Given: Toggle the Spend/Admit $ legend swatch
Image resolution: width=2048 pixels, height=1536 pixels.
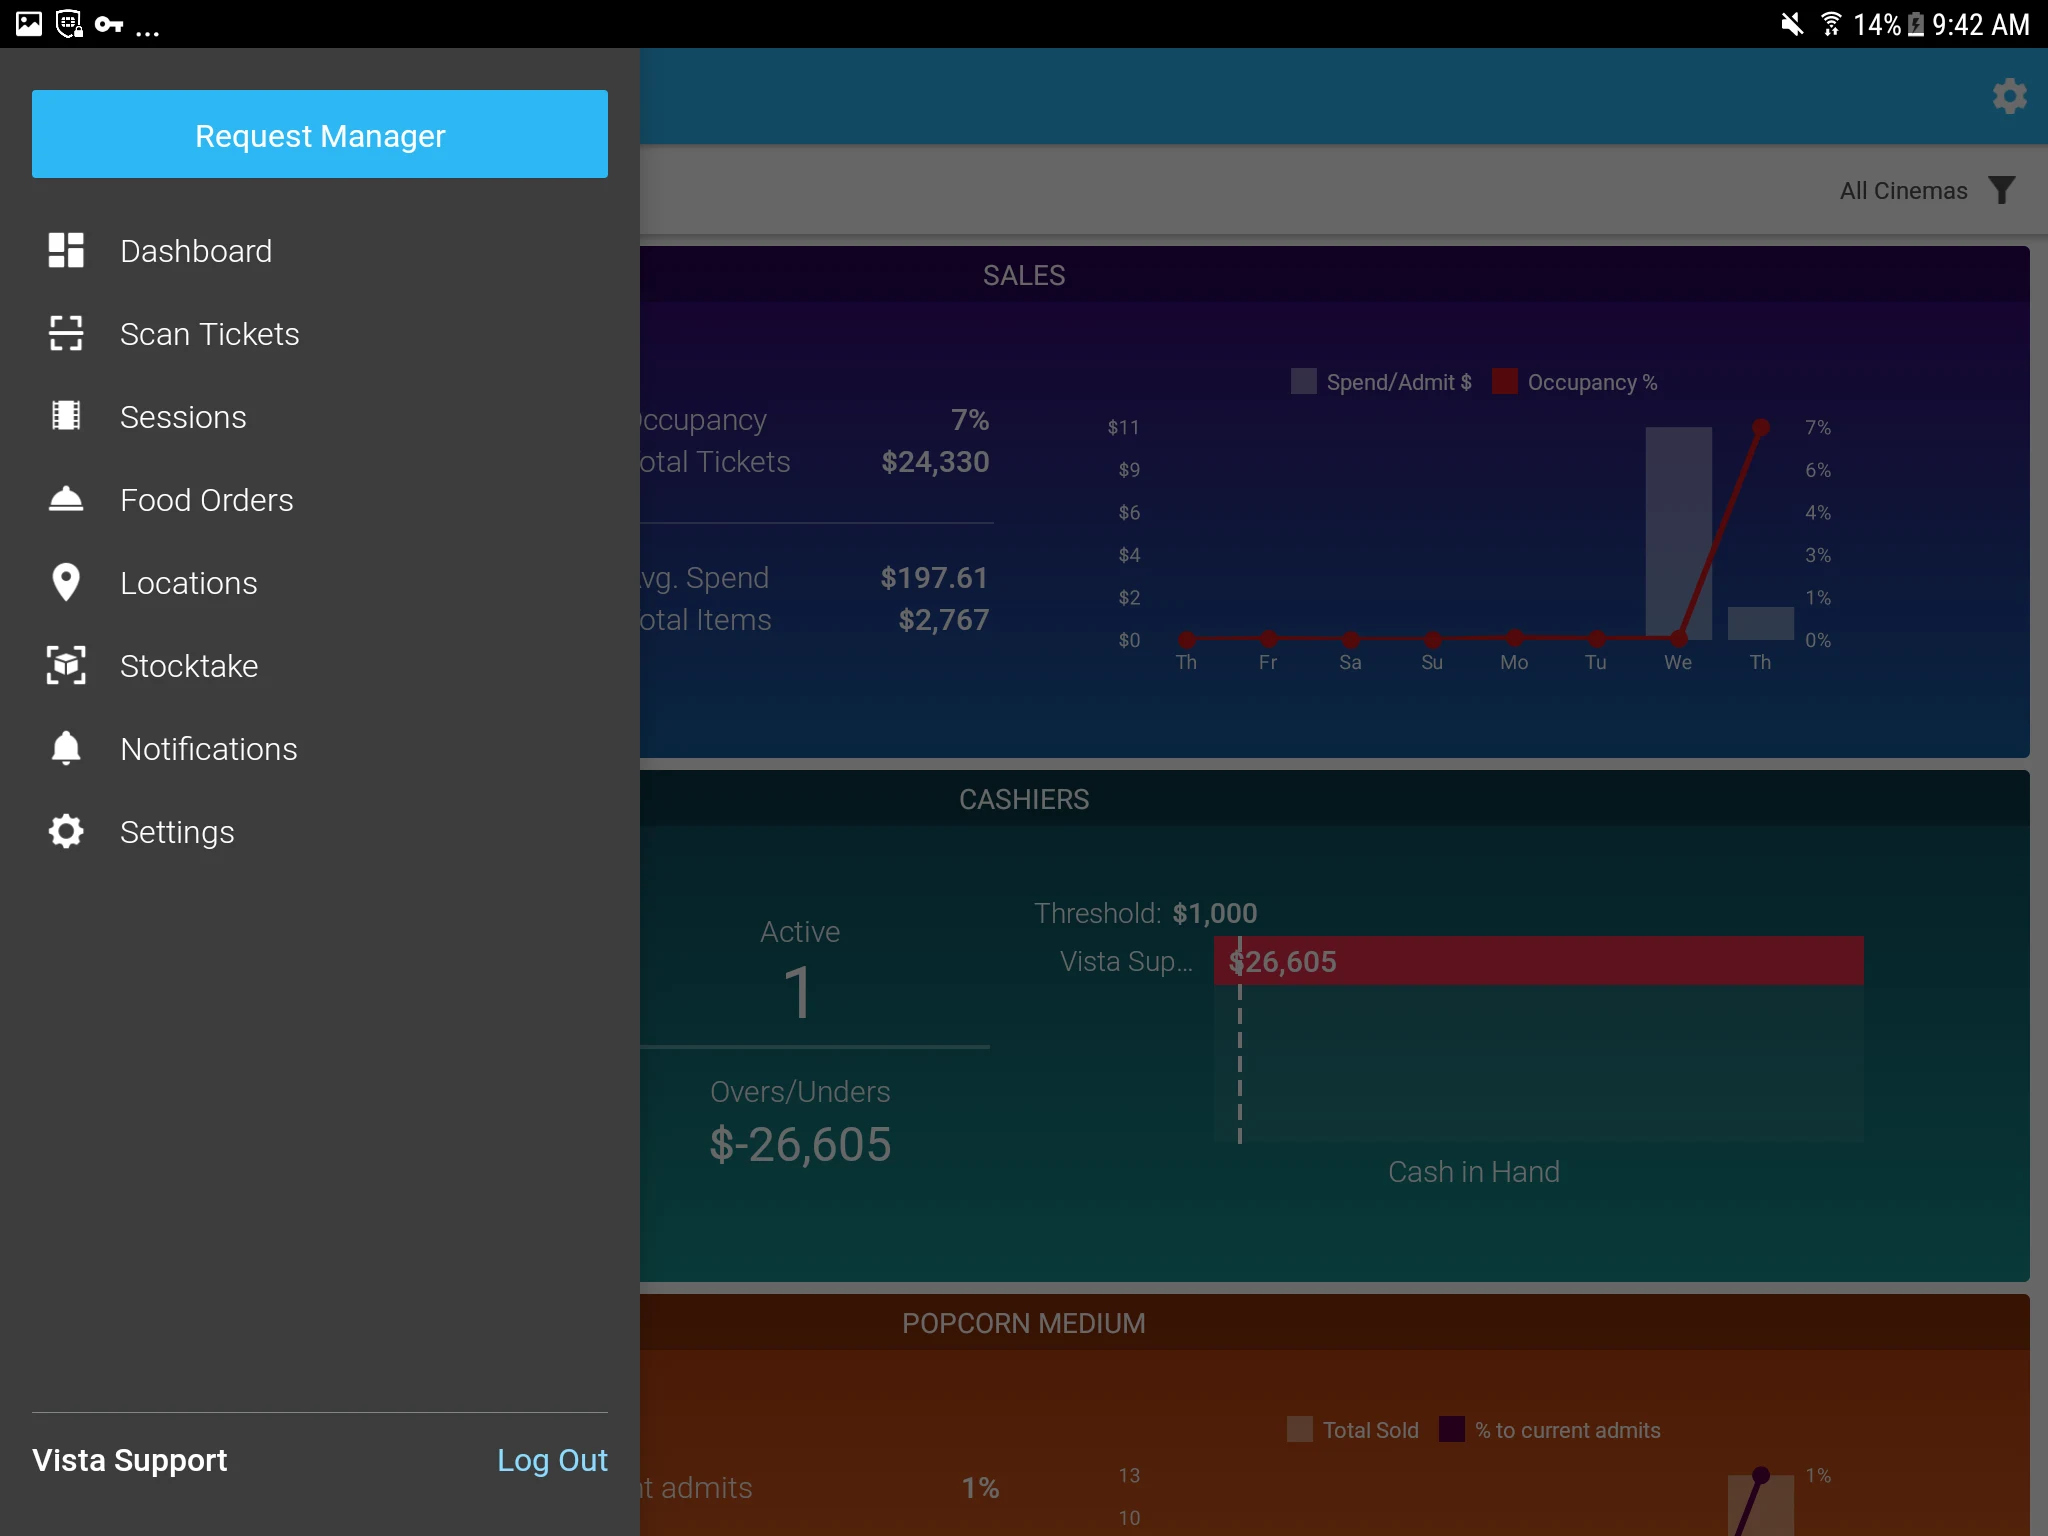Looking at the screenshot, I should pos(1303,381).
